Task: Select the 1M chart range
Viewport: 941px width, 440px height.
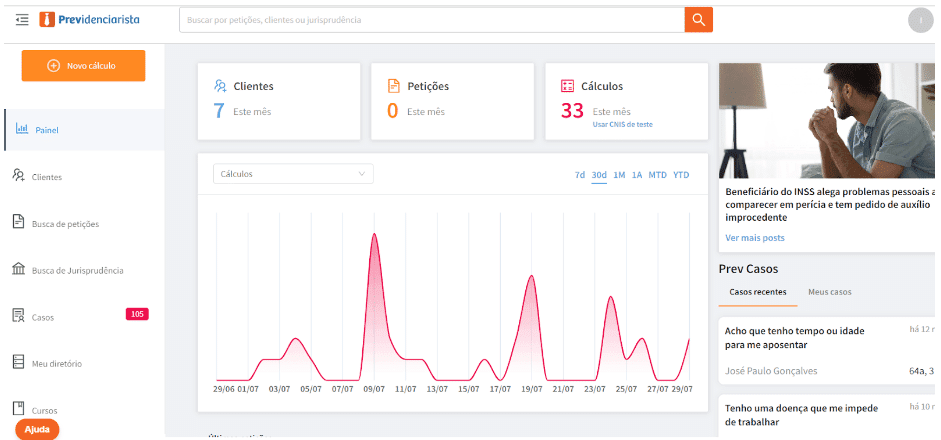Action: 619,175
